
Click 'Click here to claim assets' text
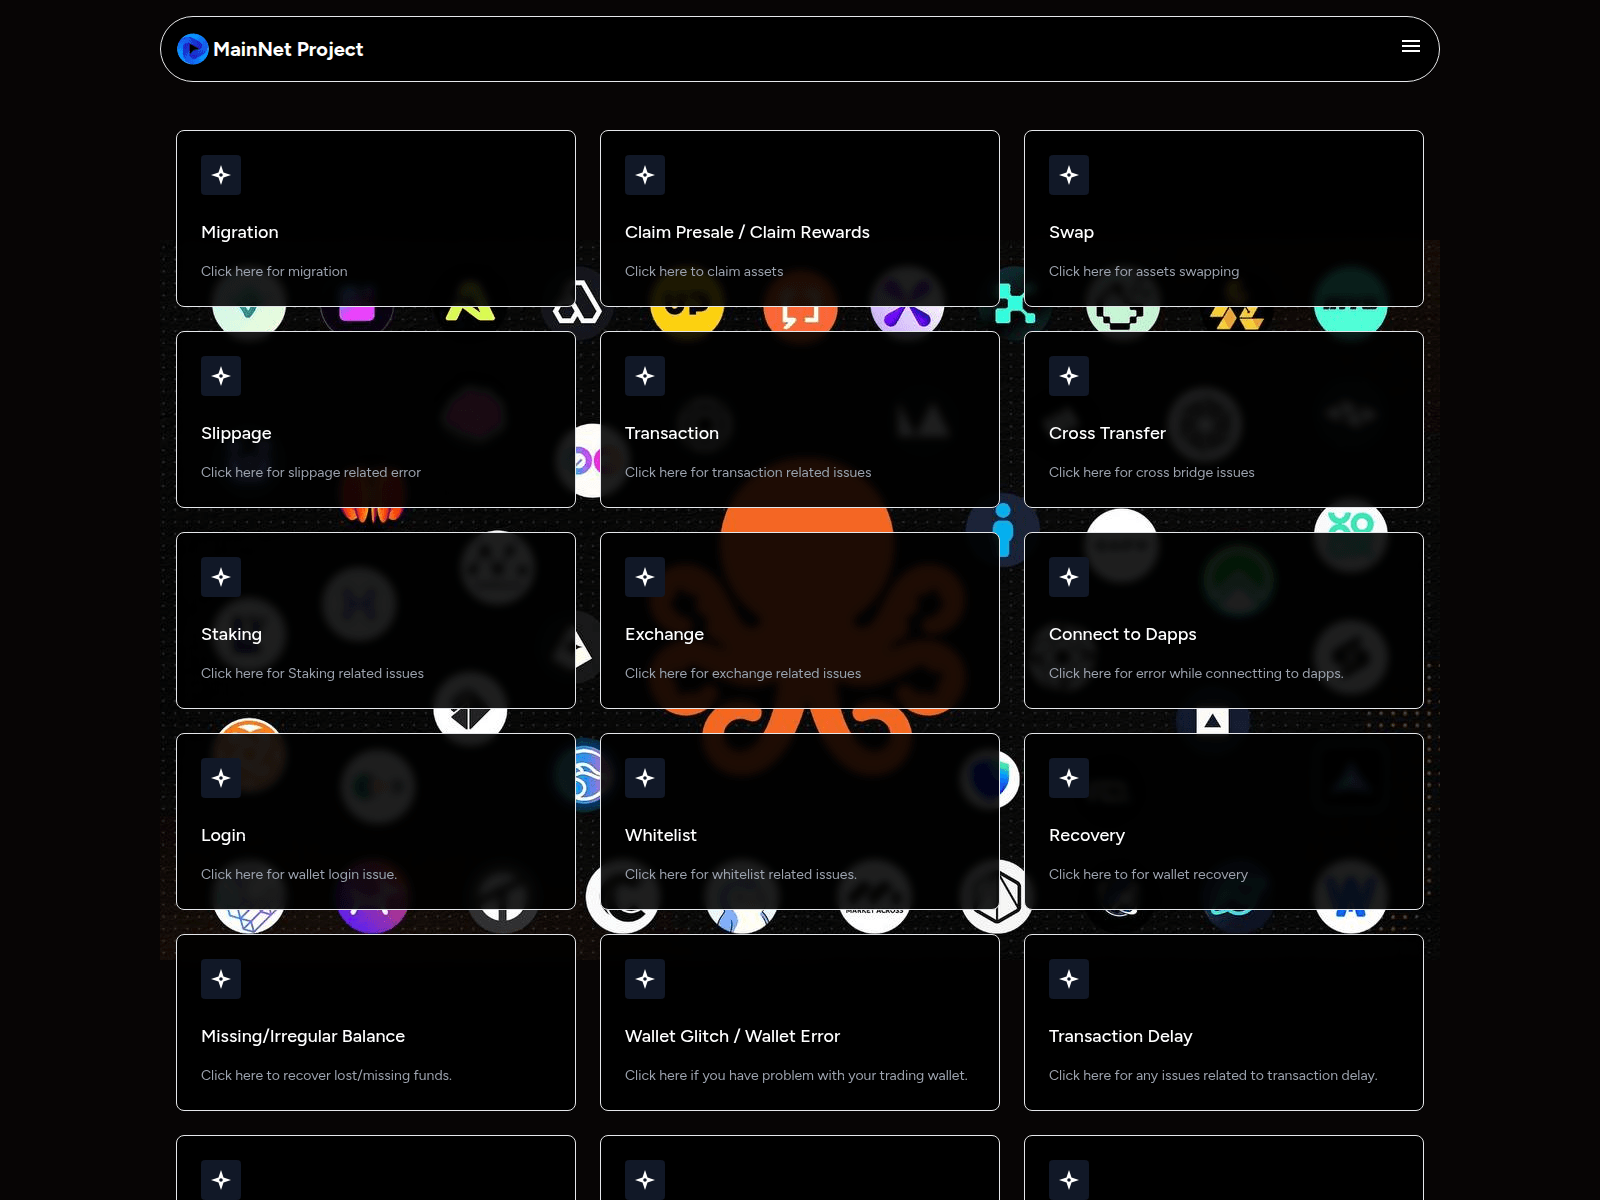704,271
